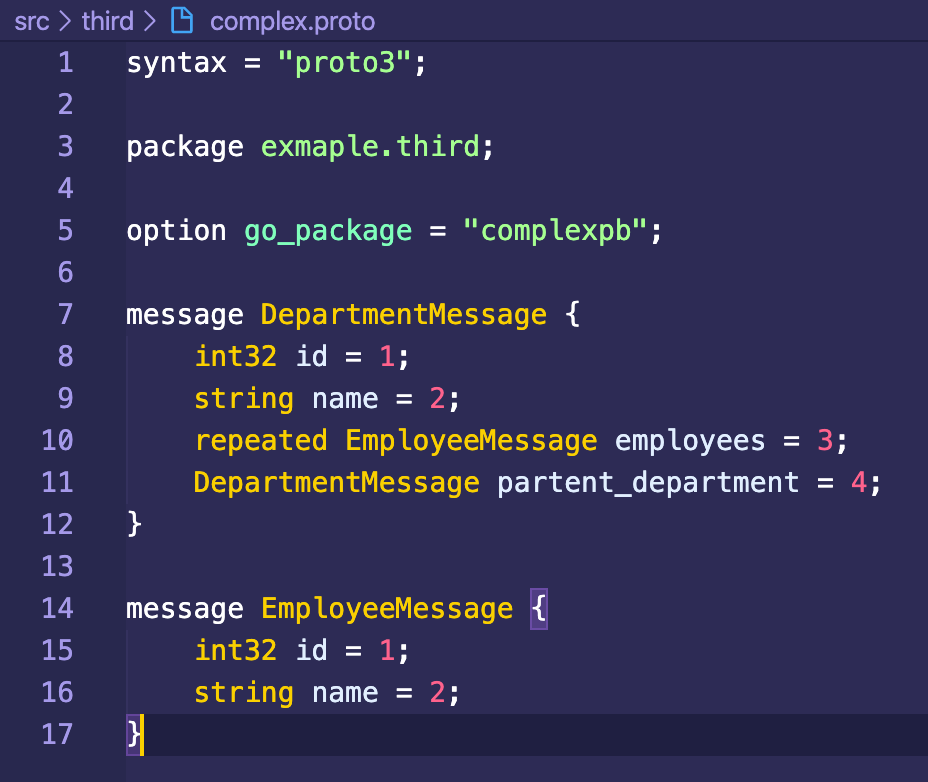Click the highlighted opening brace on line 14

point(539,609)
